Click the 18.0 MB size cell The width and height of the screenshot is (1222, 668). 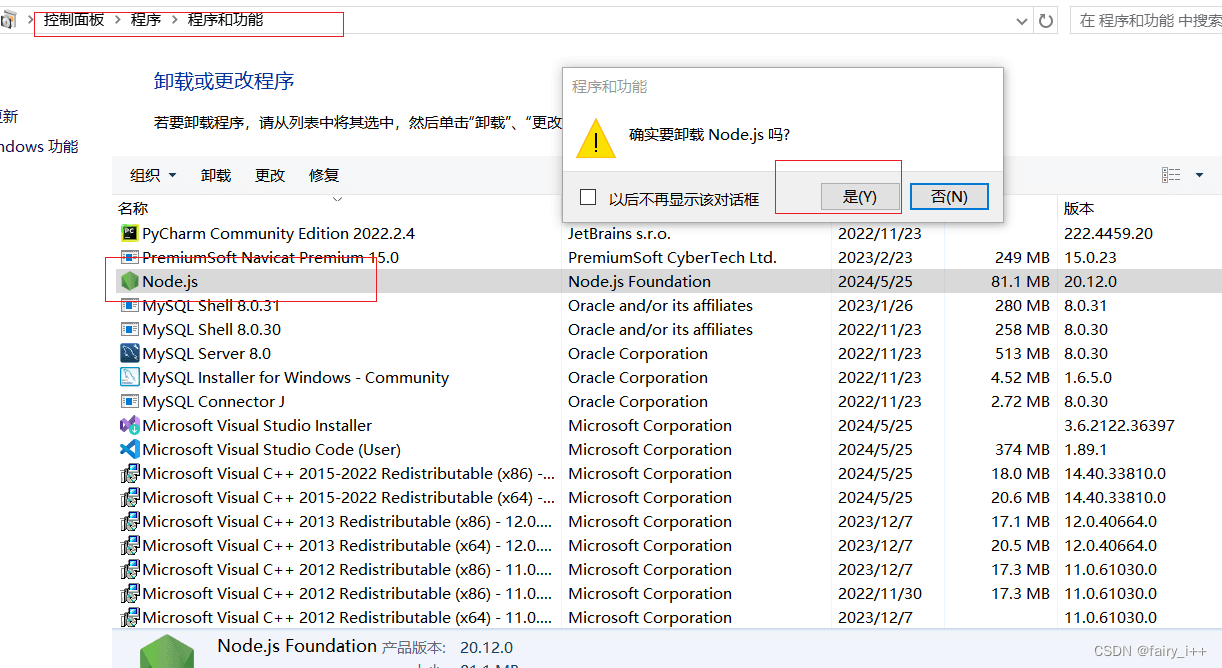tap(1020, 473)
